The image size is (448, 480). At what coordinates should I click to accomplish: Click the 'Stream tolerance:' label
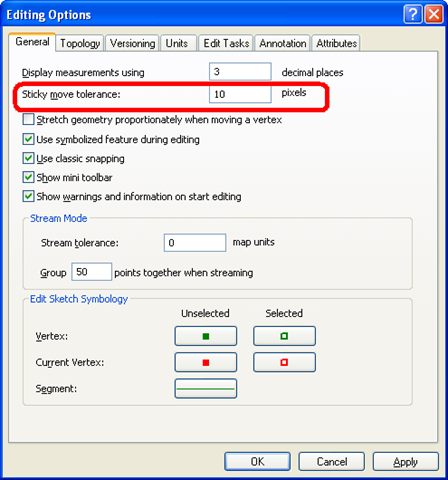pyautogui.click(x=80, y=243)
